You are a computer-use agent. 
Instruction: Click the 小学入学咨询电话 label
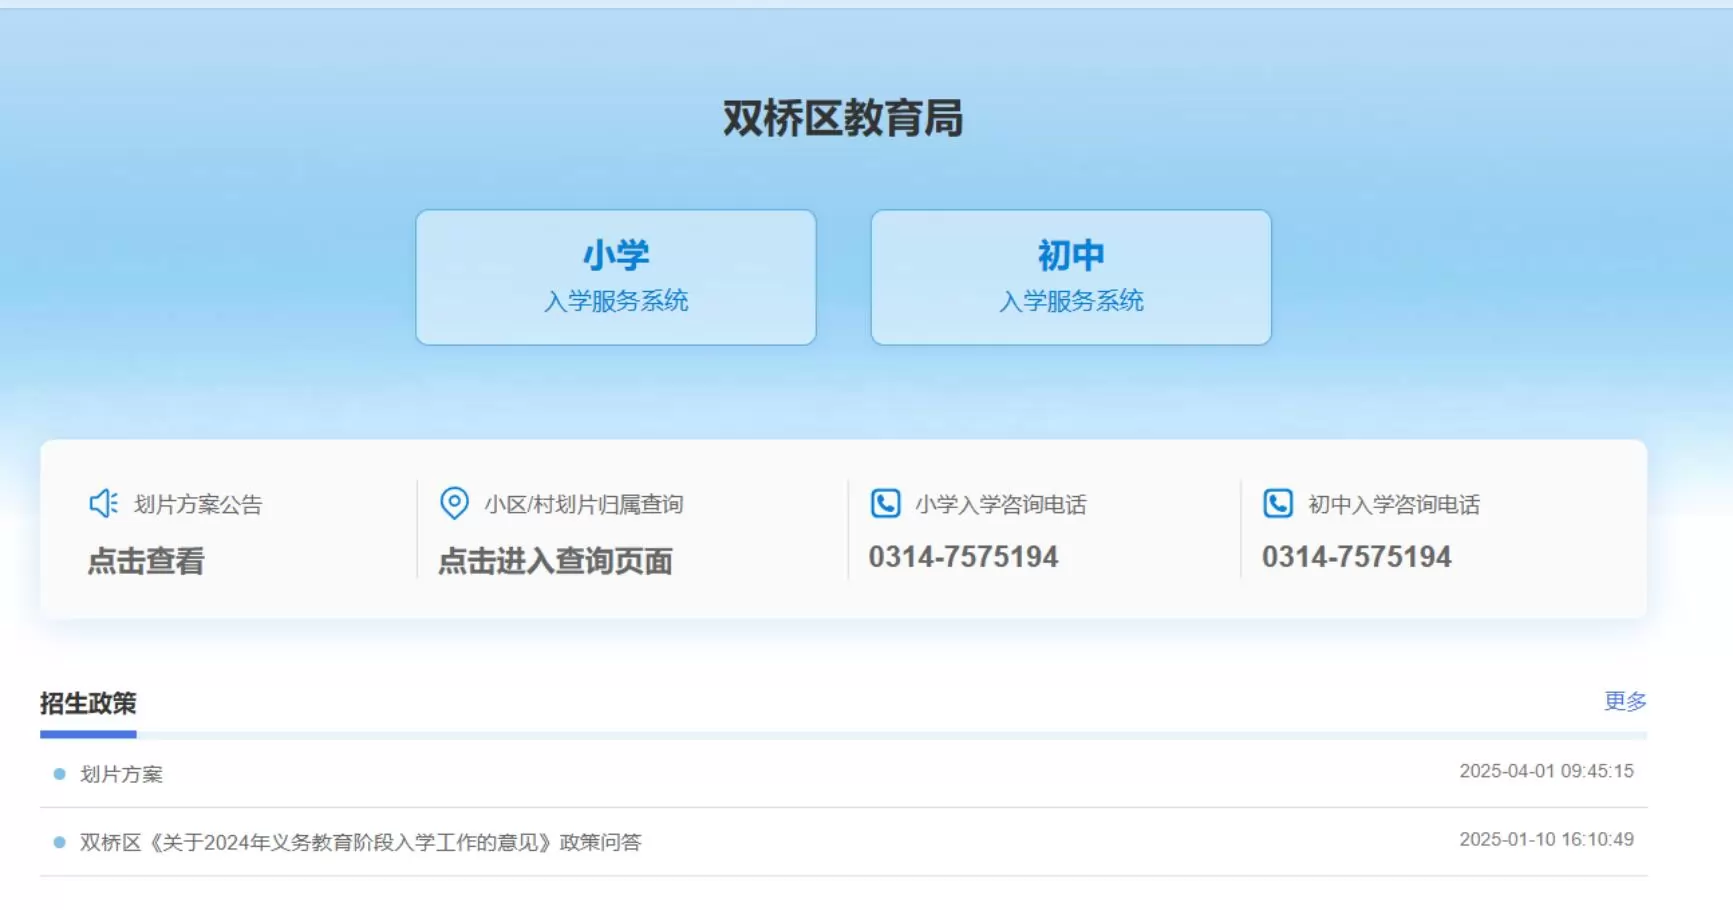click(1001, 504)
